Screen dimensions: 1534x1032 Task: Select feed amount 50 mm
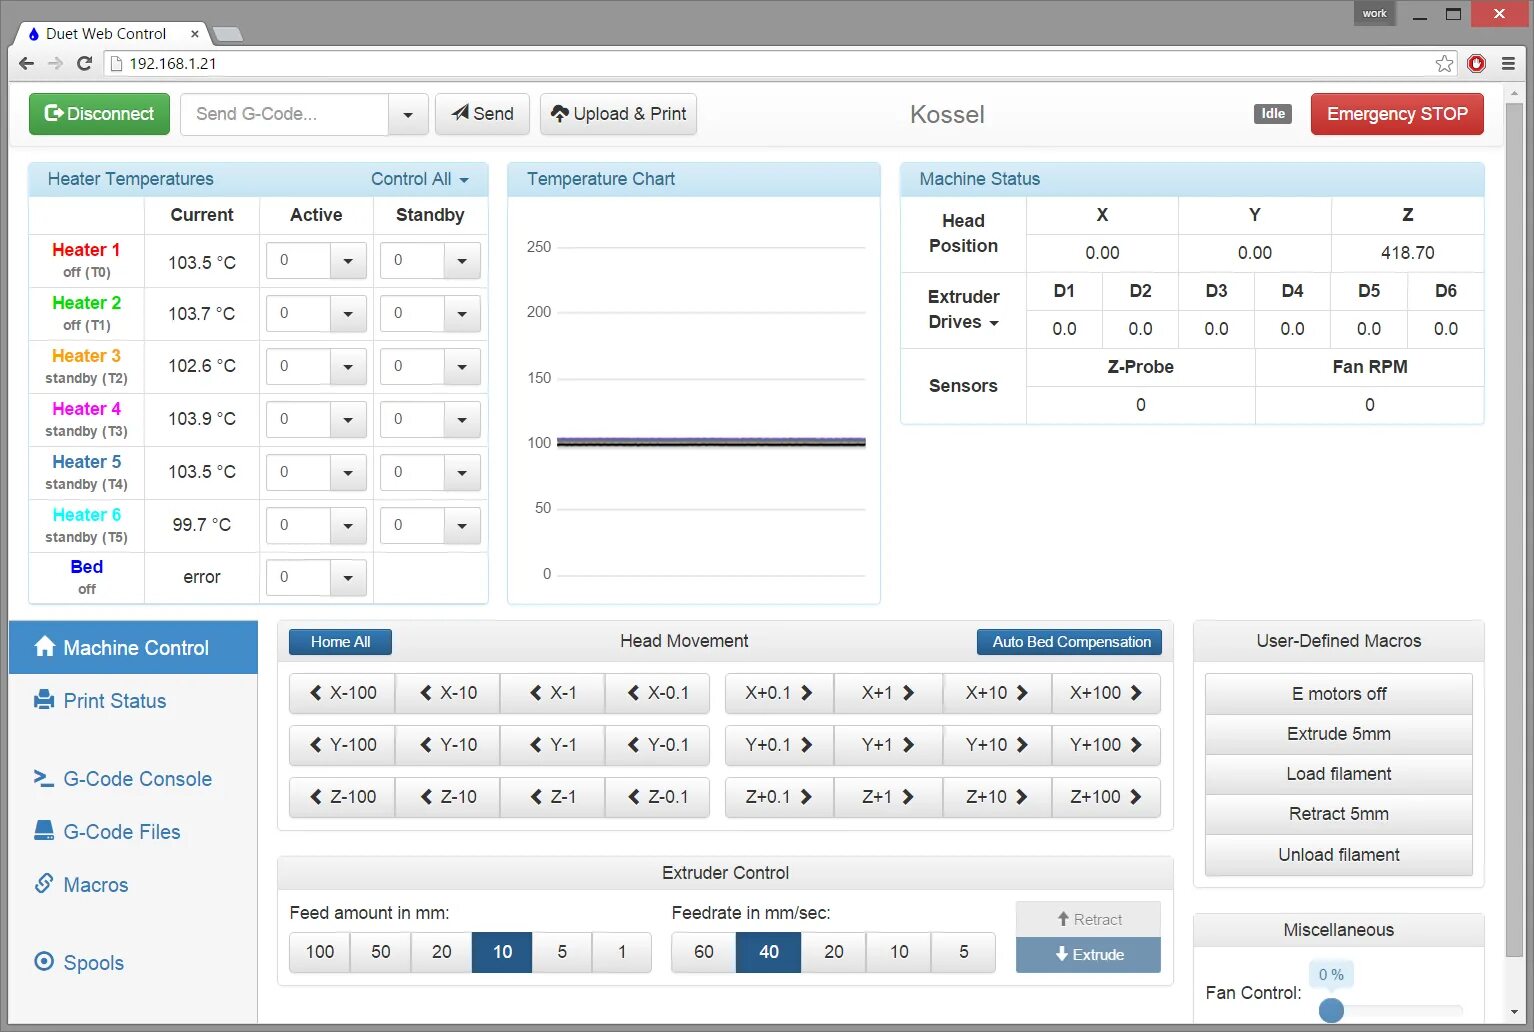pos(381,952)
